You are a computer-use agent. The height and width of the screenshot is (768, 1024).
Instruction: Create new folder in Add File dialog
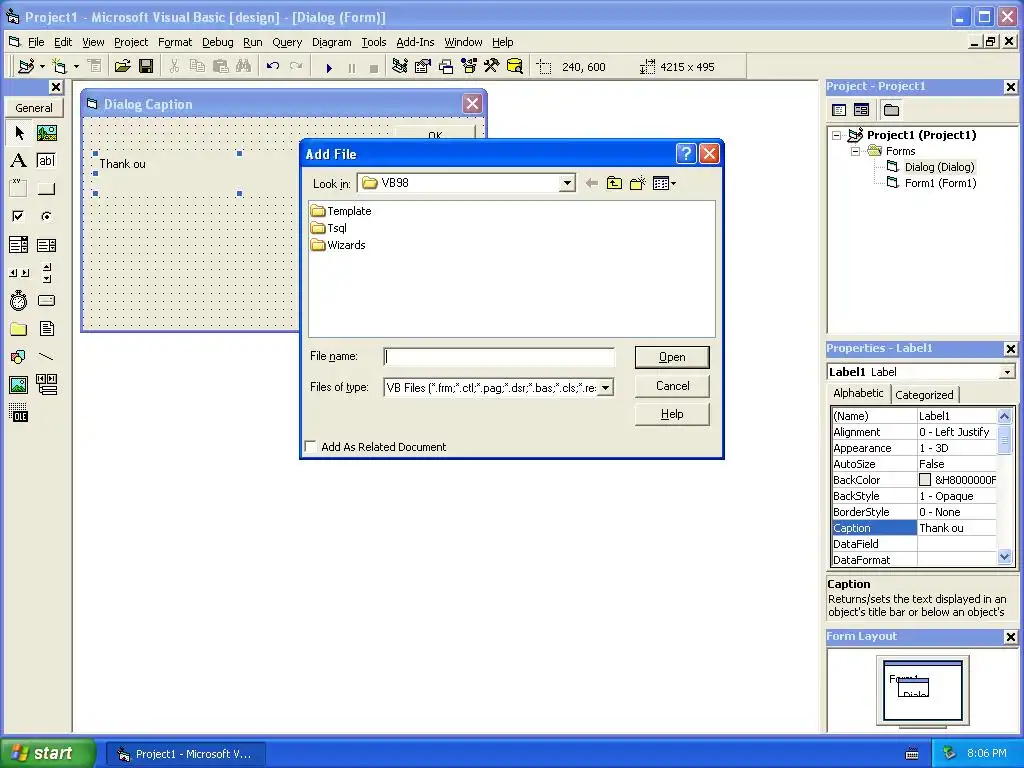coord(637,184)
